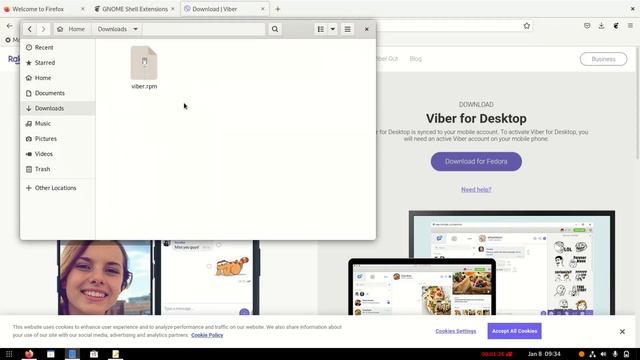This screenshot has width=640, height=360.
Task: Open Recent in the Files sidebar
Action: click(58, 47)
